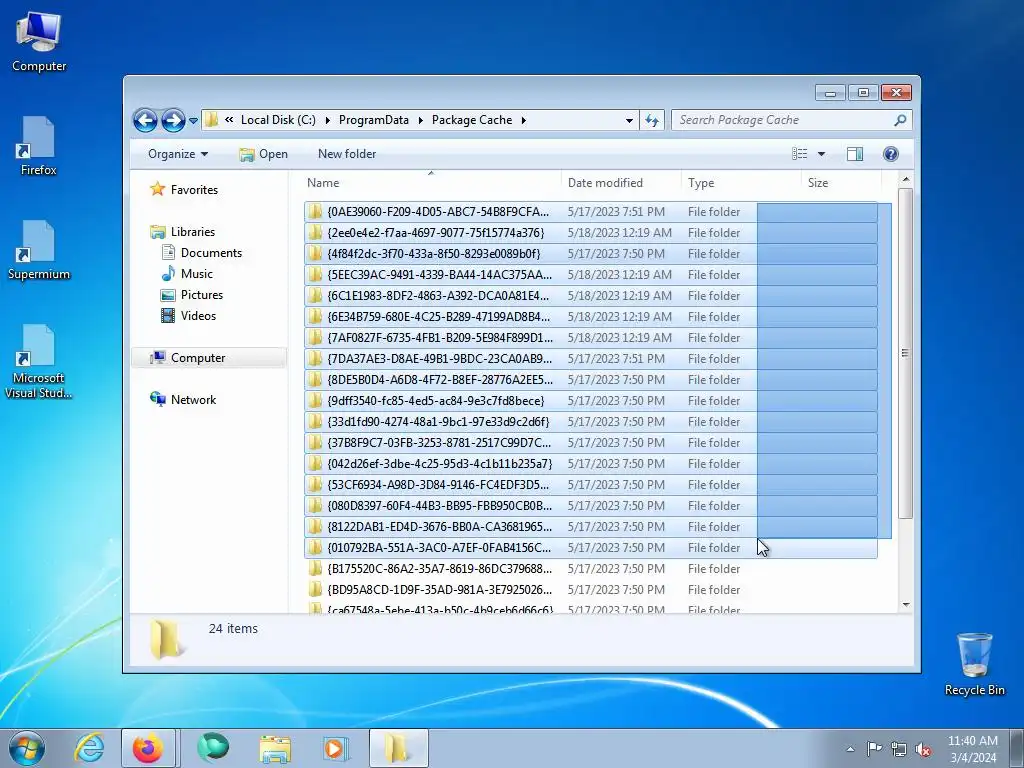
Task: Click the muted volume tray icon
Action: (923, 749)
